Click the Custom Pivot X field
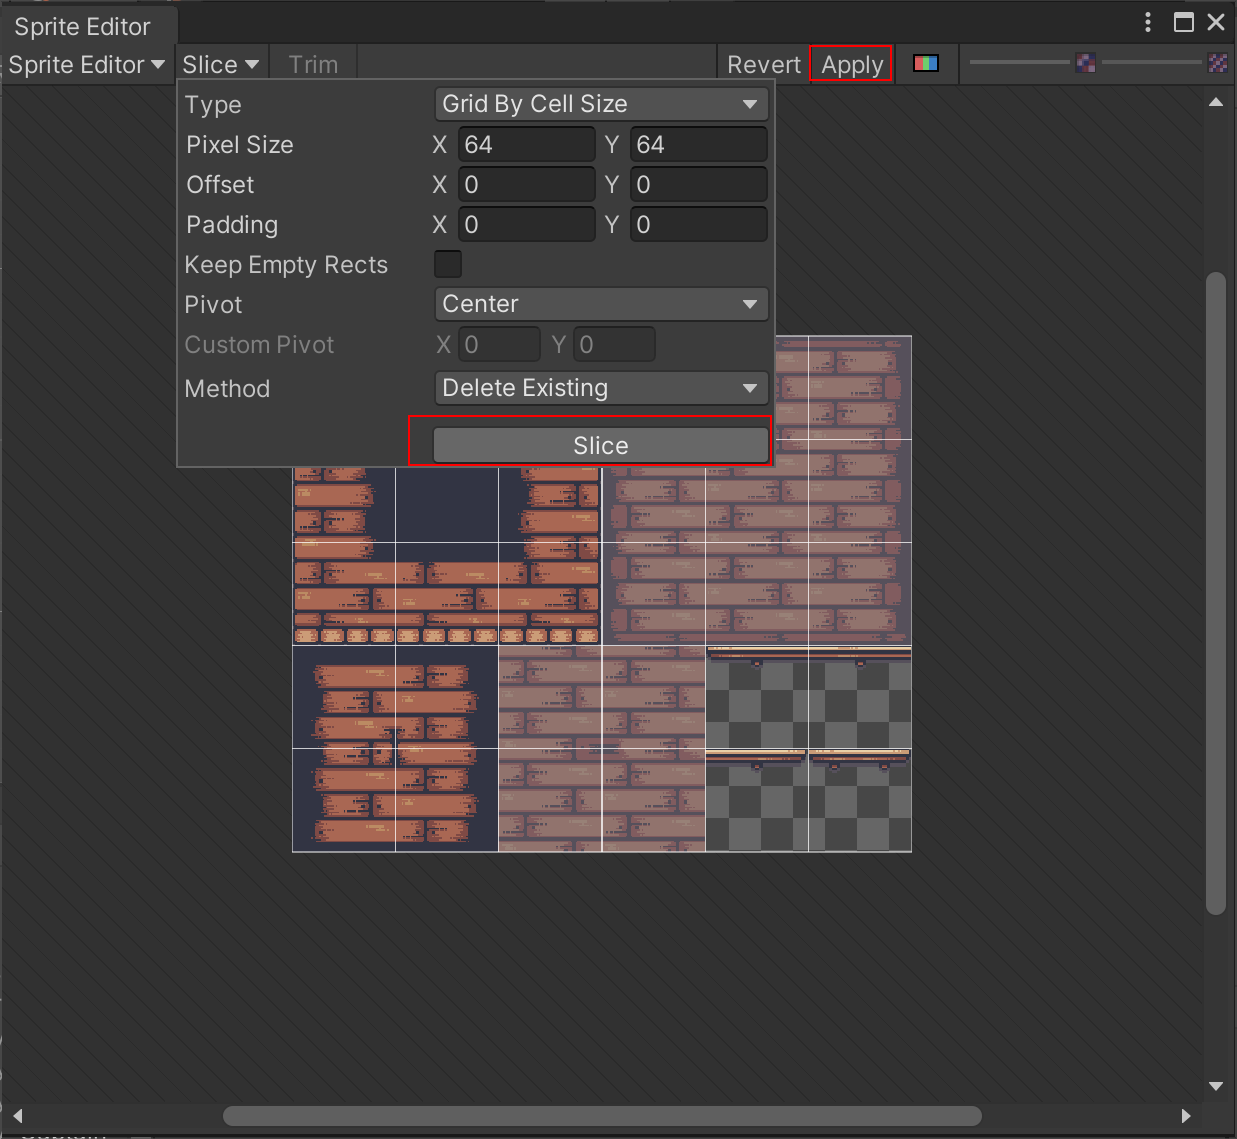The height and width of the screenshot is (1139, 1237). (500, 344)
